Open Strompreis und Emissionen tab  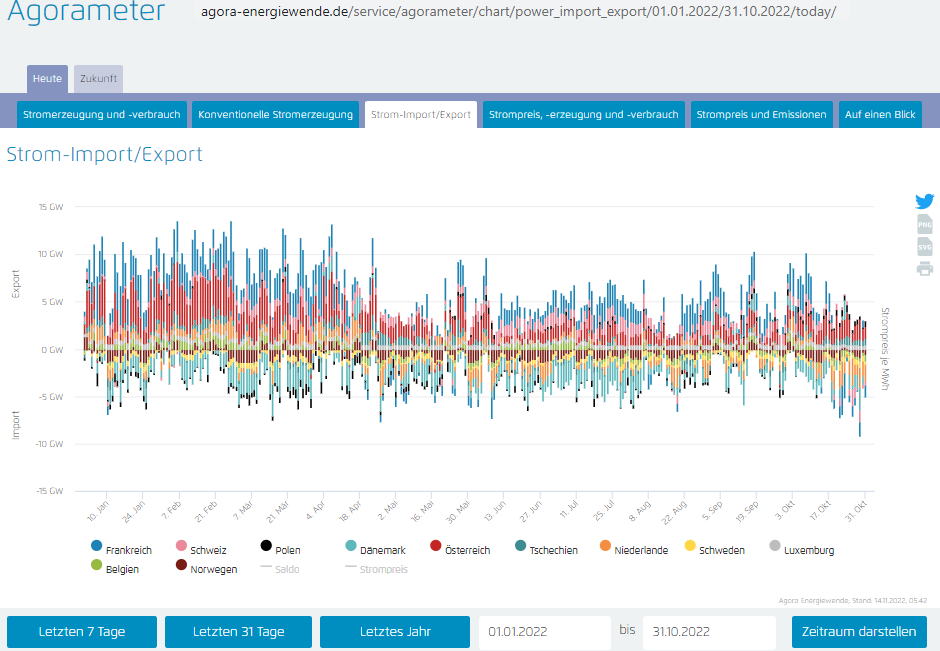point(761,115)
